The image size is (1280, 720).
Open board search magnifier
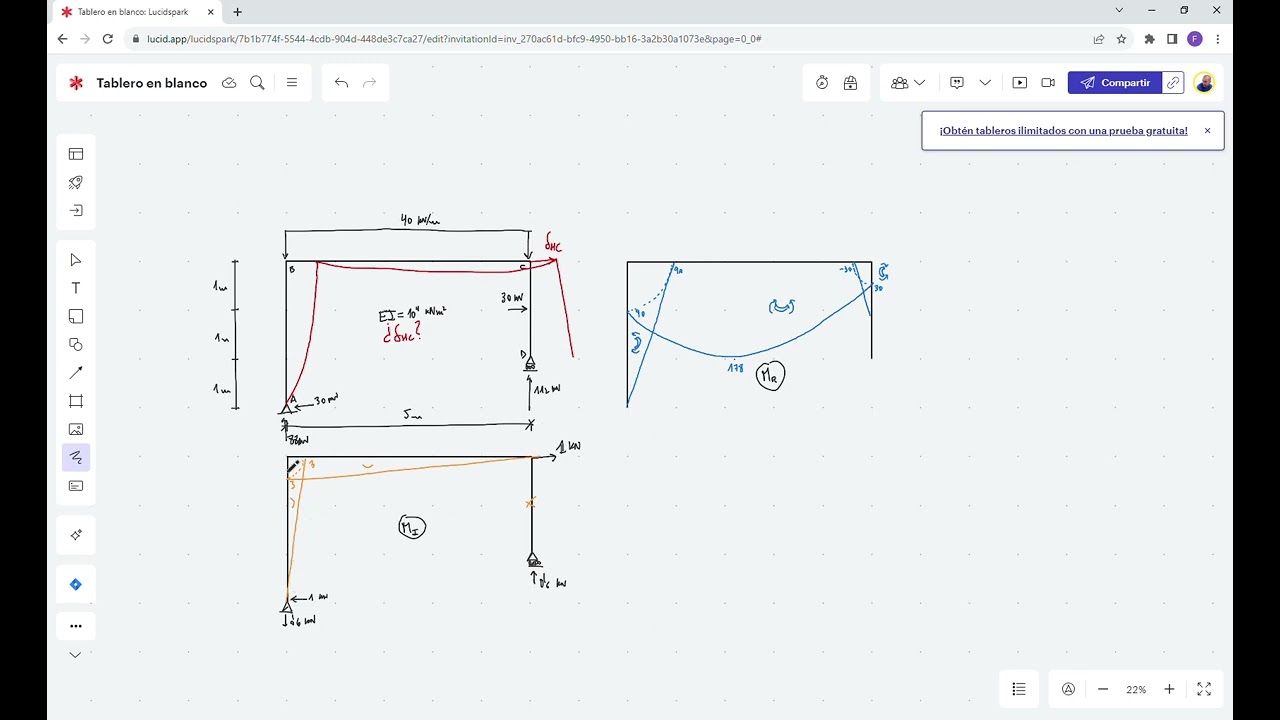[x=257, y=83]
